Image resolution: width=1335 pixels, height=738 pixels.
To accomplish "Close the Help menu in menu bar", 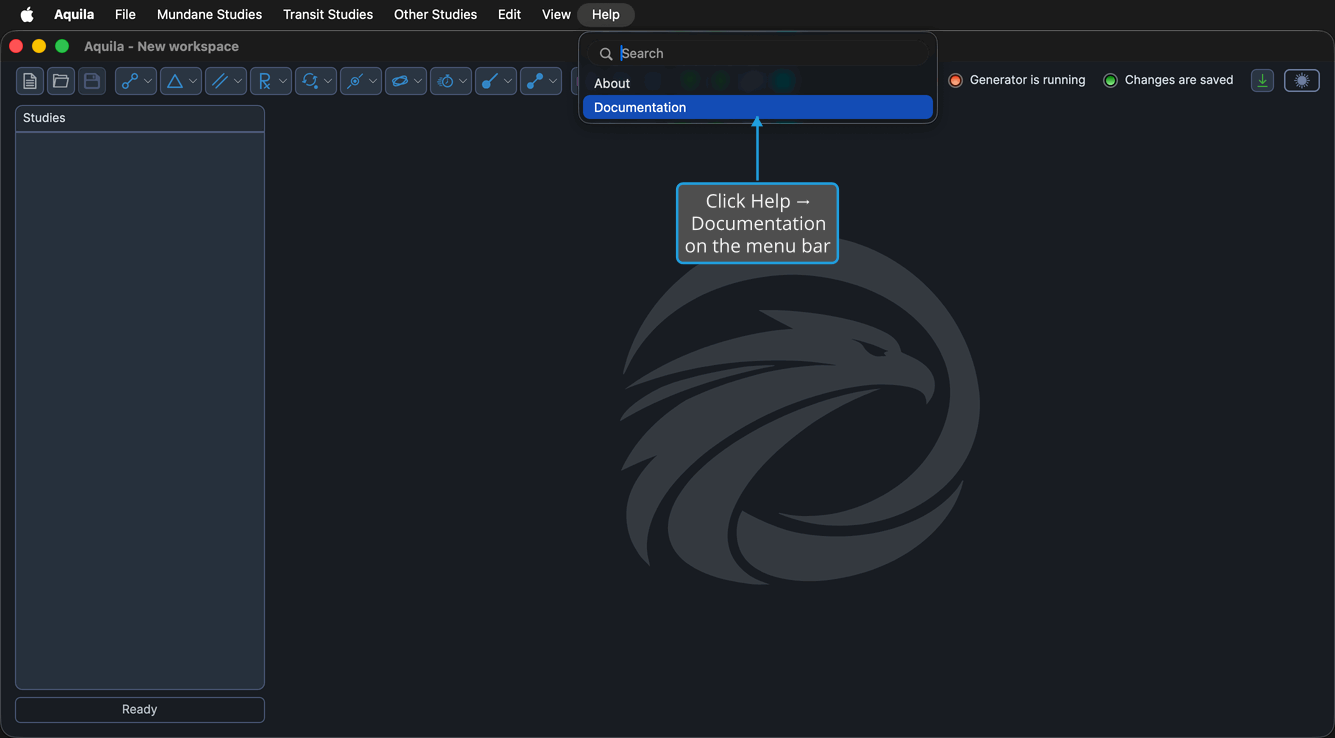I will (606, 14).
